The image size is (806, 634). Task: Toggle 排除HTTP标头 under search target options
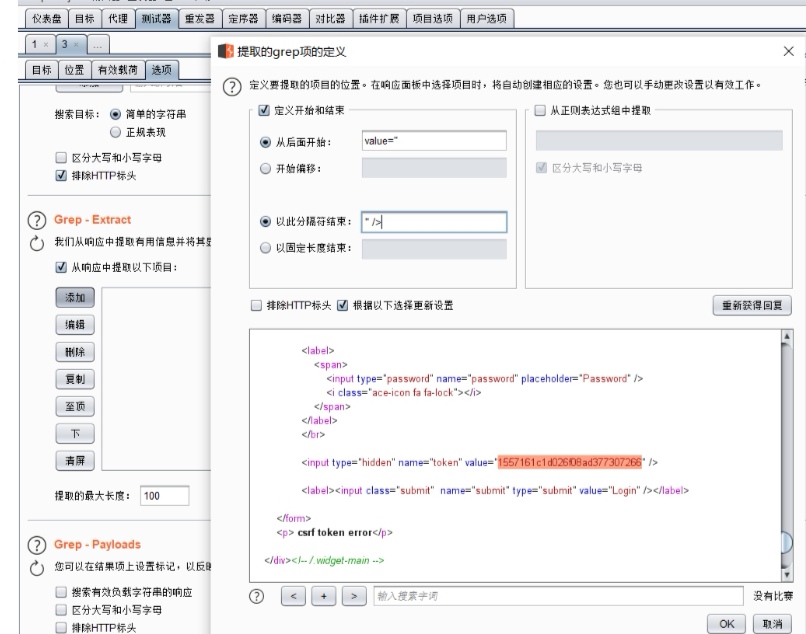(x=61, y=175)
